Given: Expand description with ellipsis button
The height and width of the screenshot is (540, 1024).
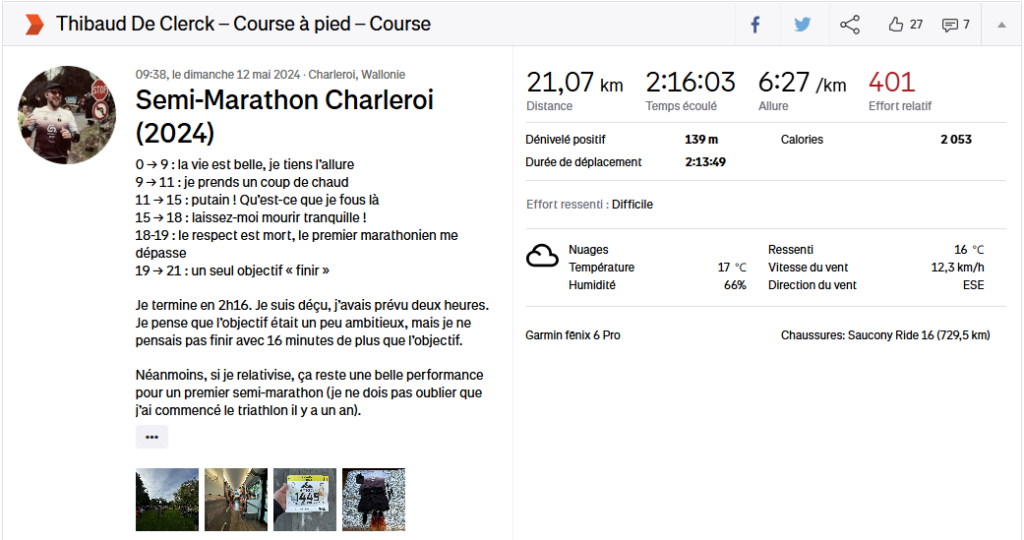Looking at the screenshot, I should tap(152, 437).
